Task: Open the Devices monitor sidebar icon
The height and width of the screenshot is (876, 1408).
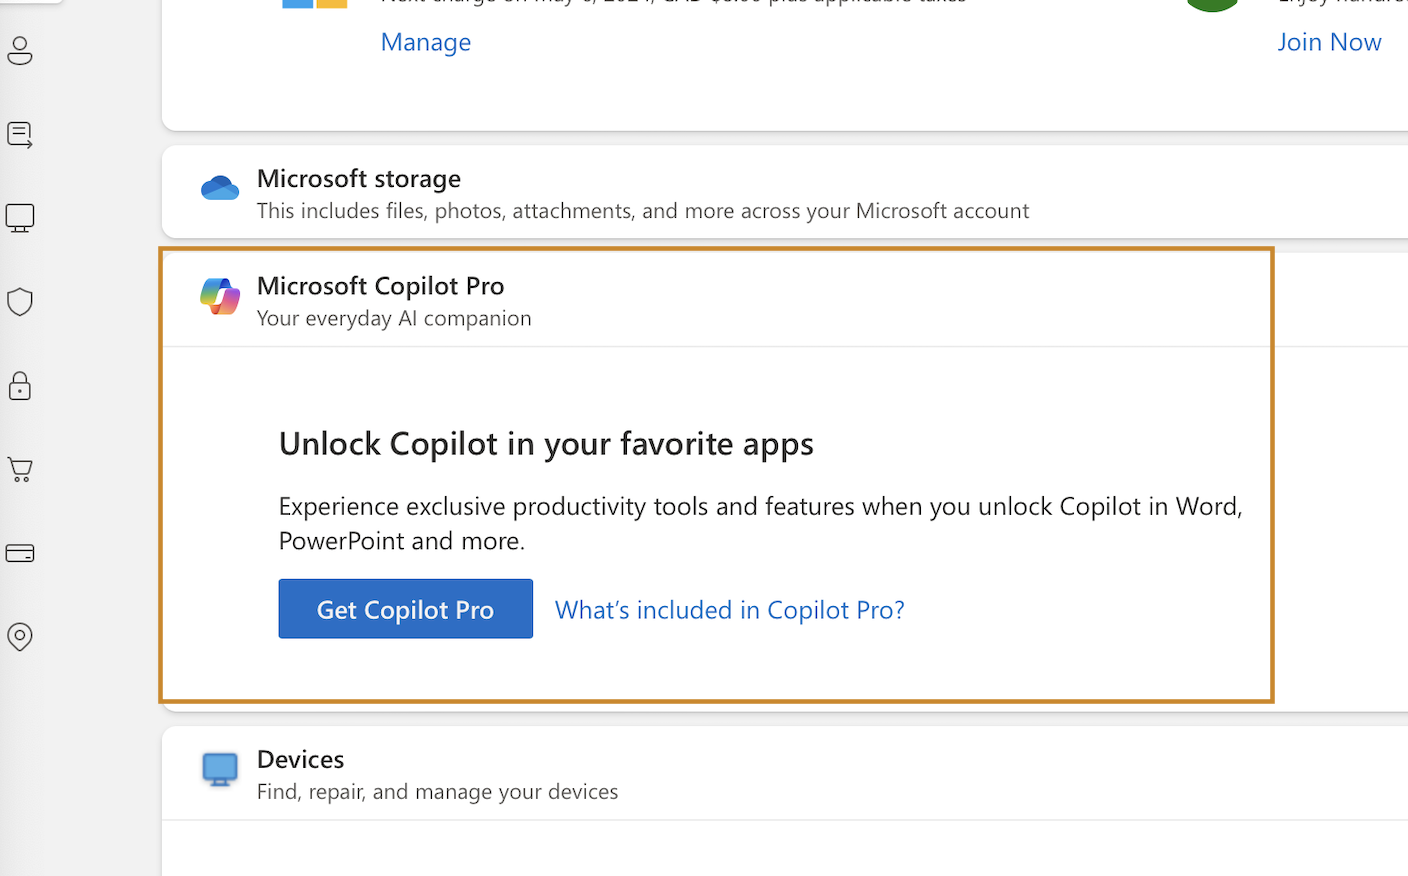Action: [20, 218]
